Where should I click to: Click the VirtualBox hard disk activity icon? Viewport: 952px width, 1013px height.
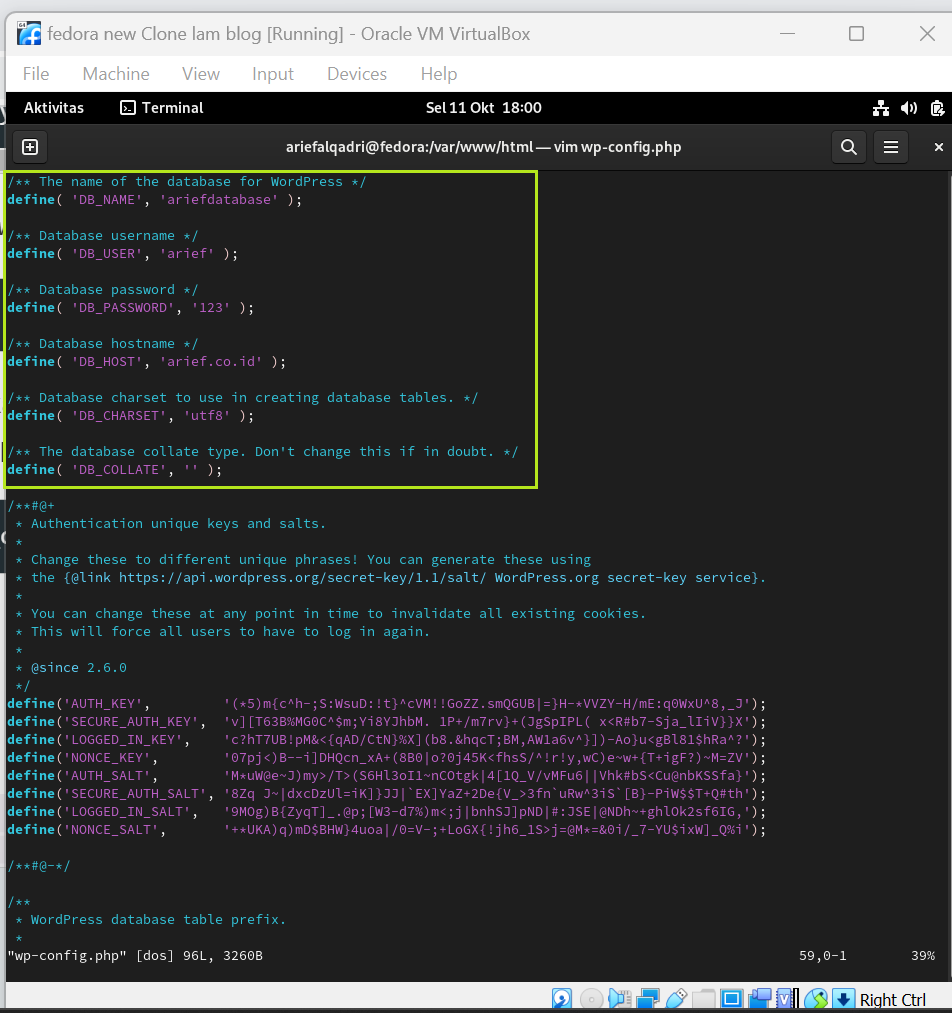[x=562, y=999]
